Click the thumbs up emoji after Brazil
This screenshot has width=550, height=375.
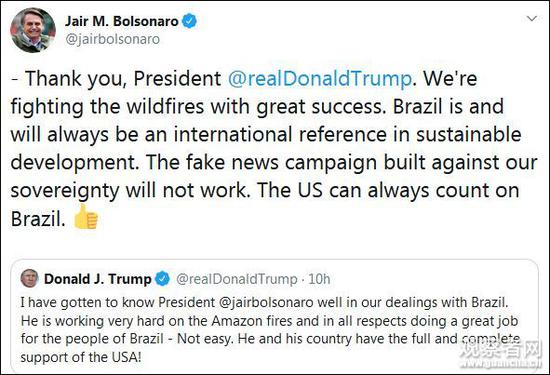[x=86, y=217]
